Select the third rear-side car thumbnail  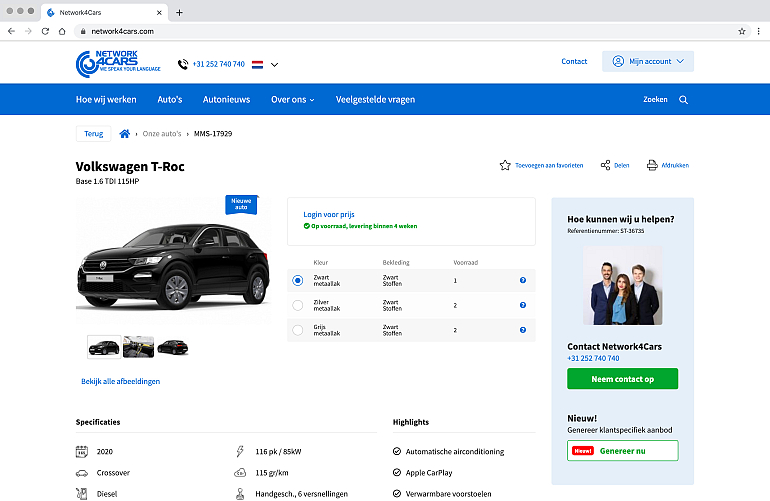click(173, 347)
